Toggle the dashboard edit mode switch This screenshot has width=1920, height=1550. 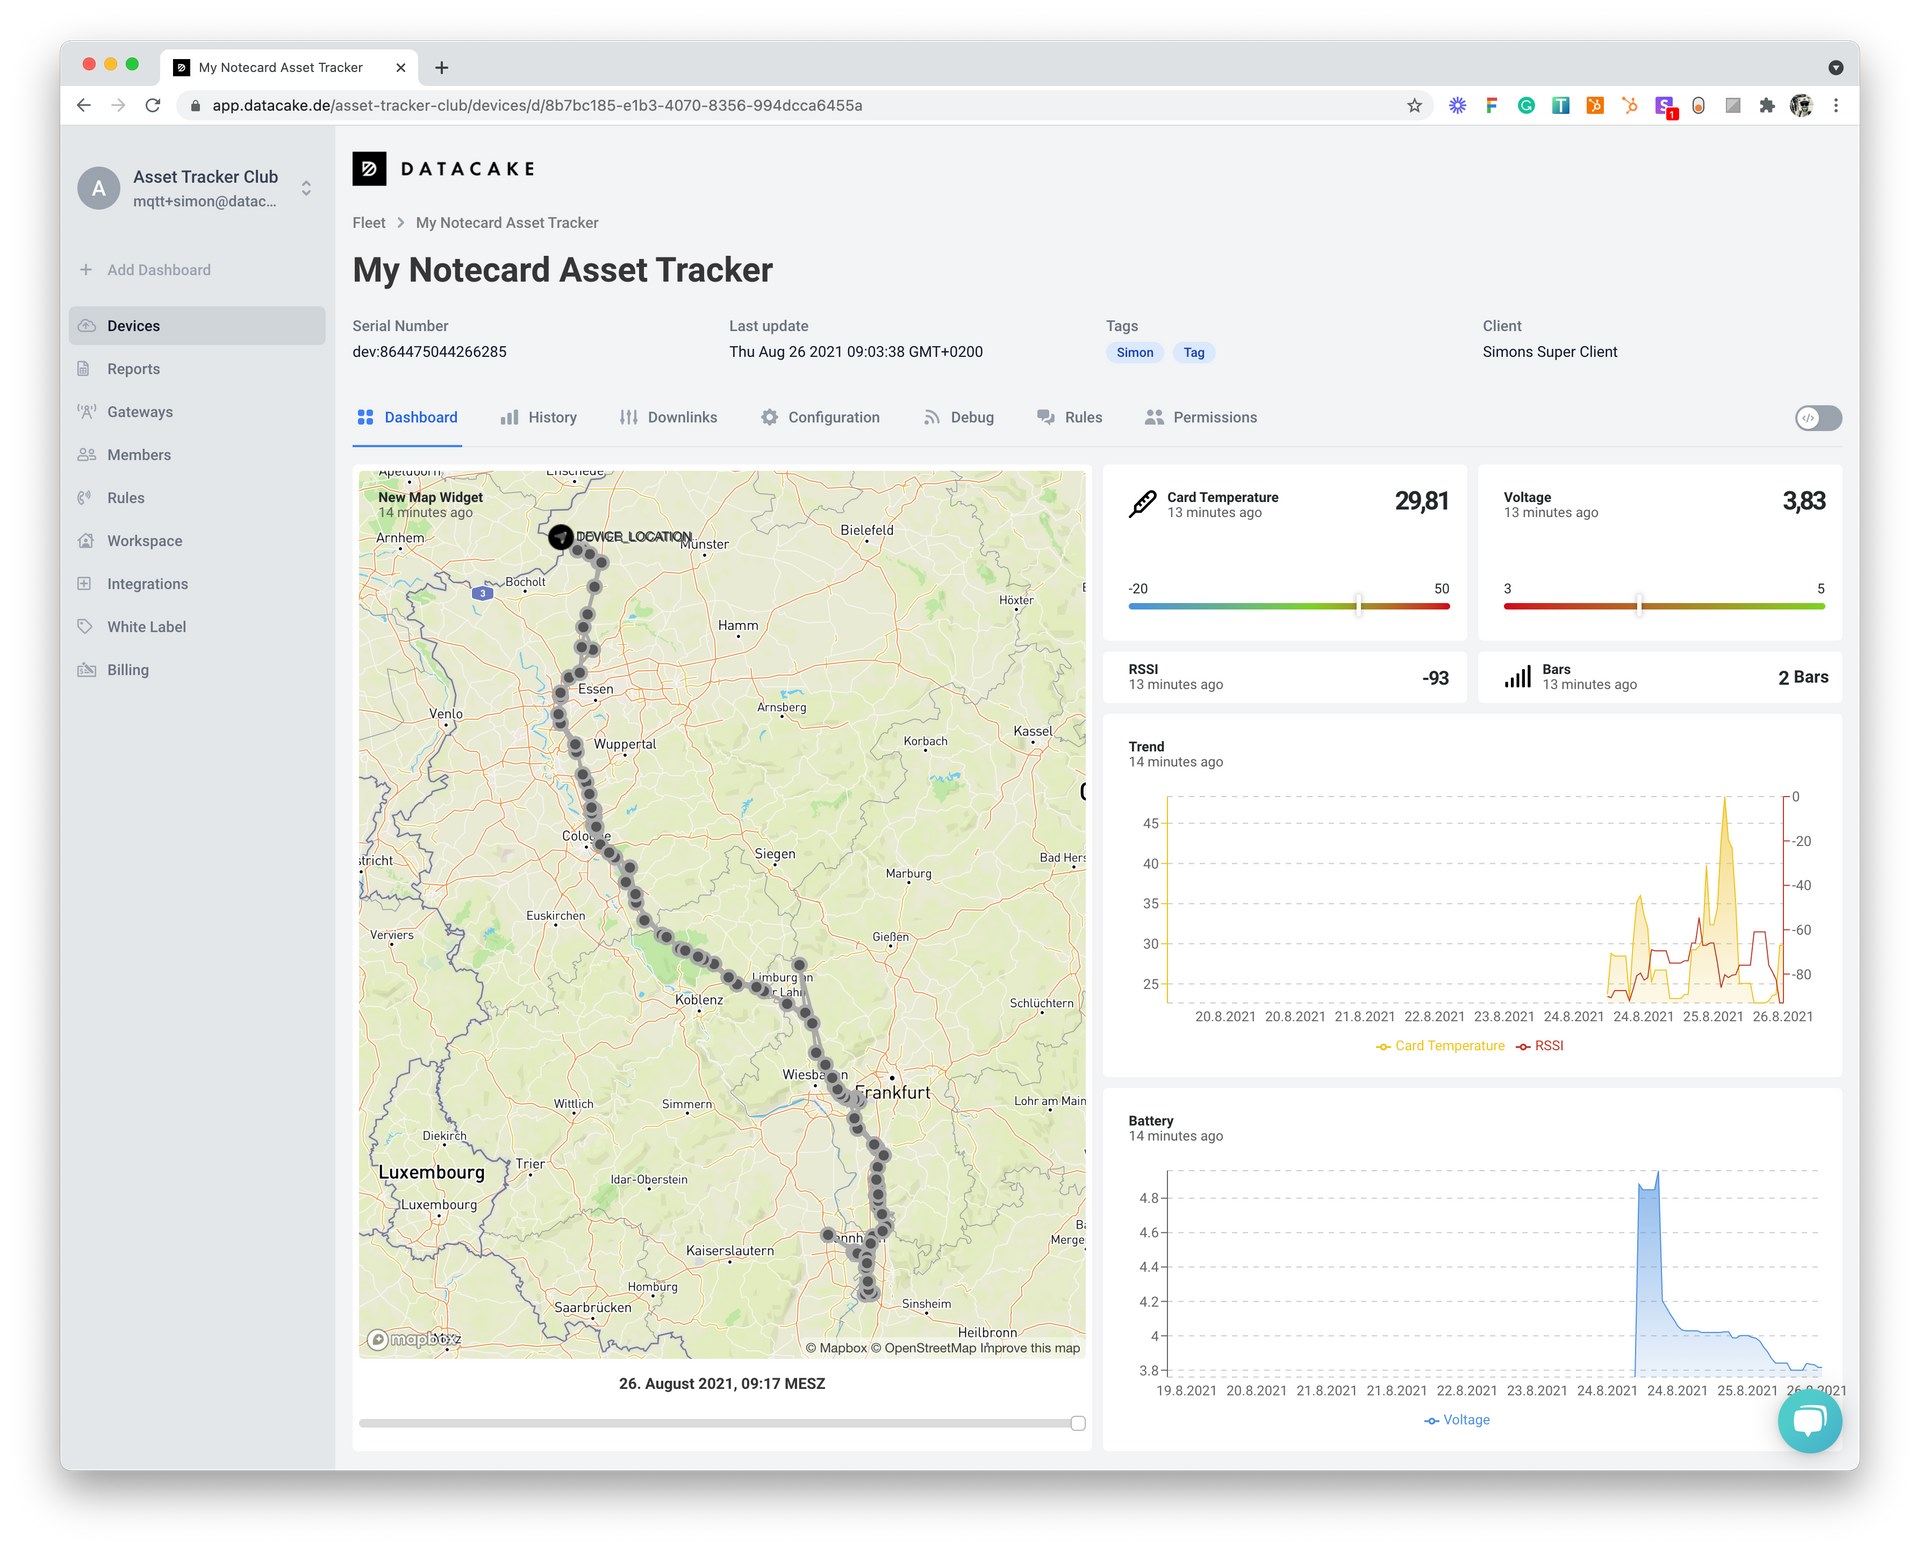coord(1818,418)
